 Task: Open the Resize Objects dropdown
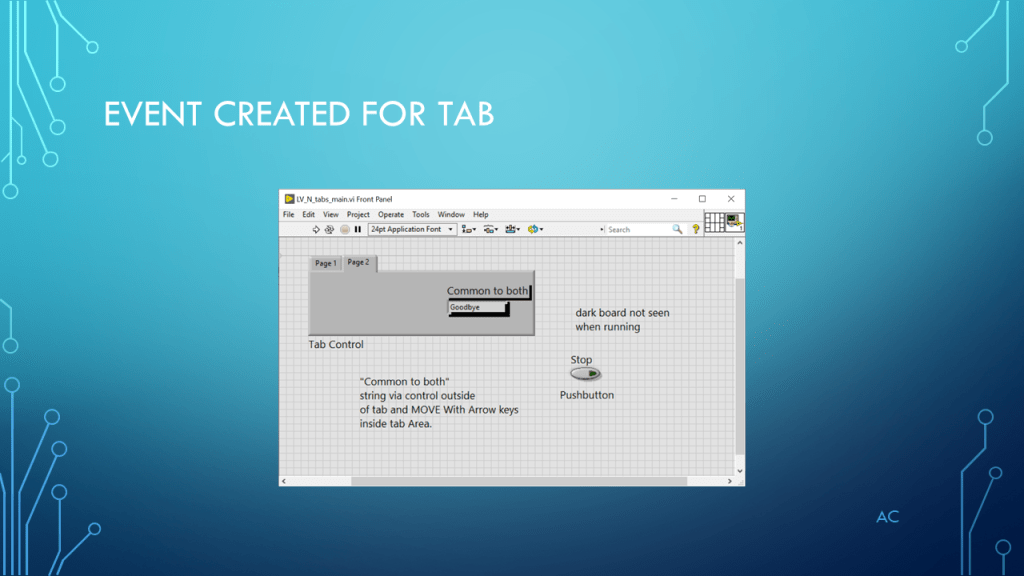click(x=512, y=229)
